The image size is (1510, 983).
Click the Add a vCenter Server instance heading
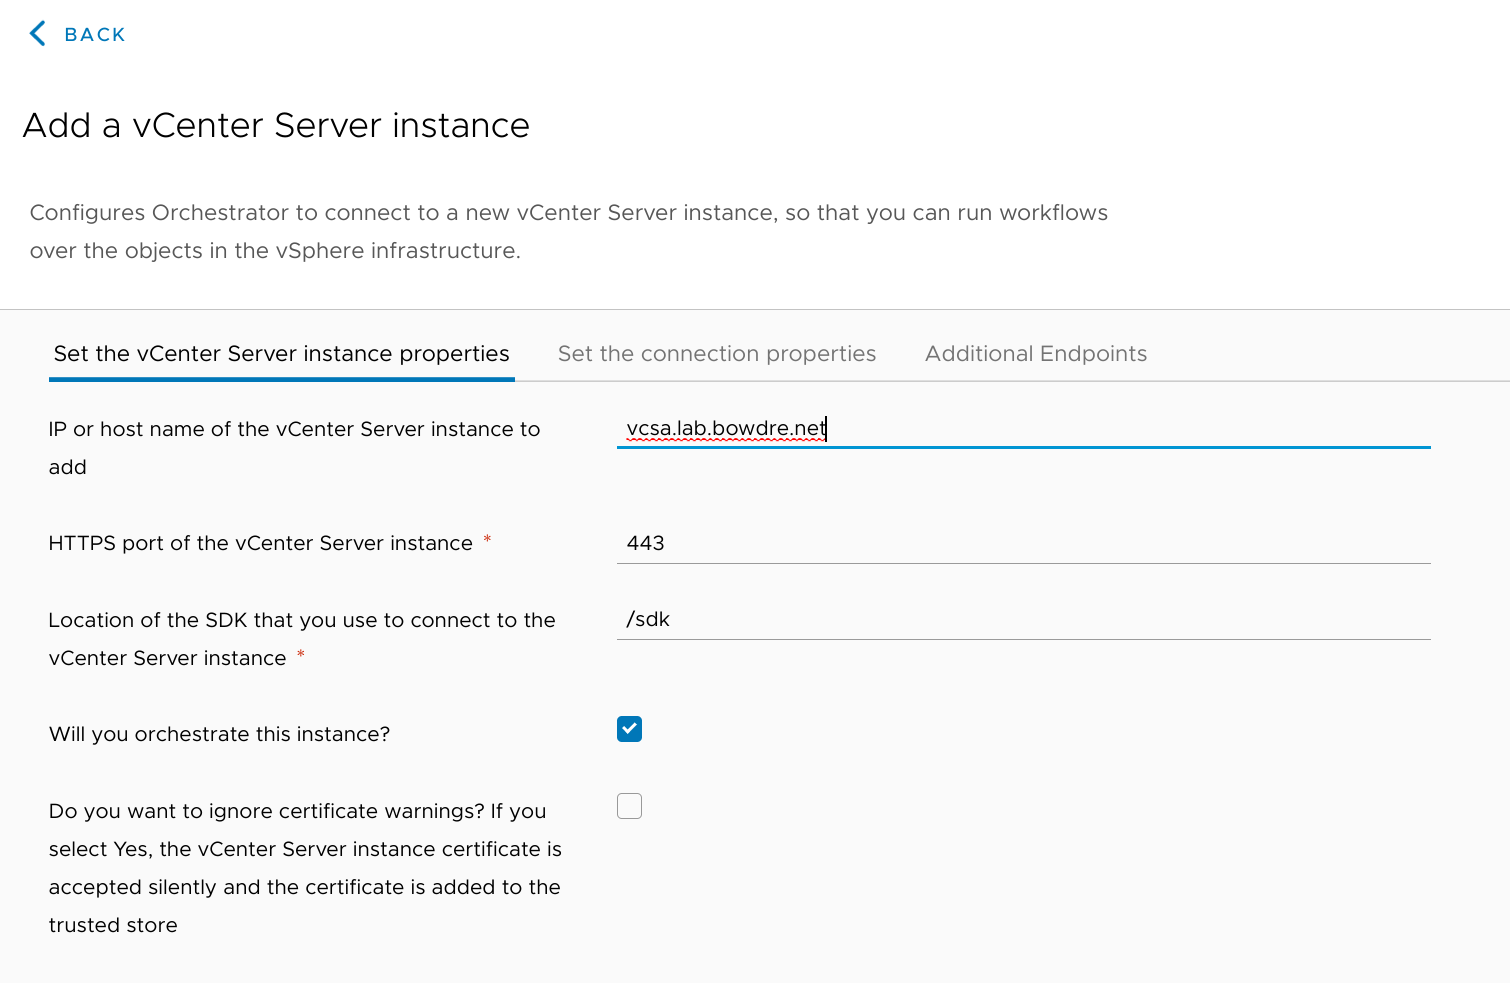pos(276,126)
